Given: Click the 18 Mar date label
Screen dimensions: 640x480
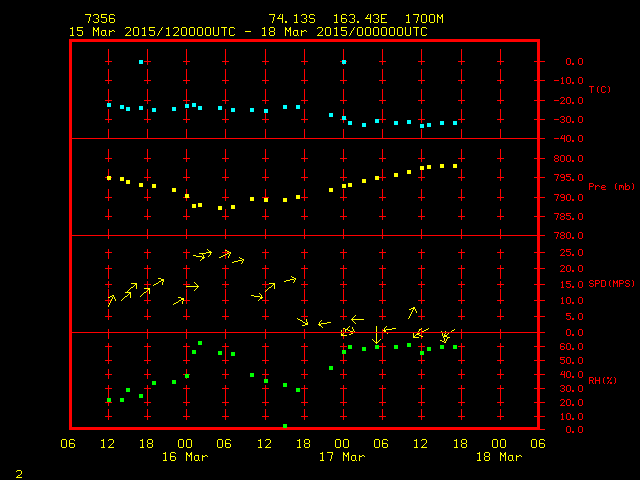Looking at the screenshot, I should 498,457.
